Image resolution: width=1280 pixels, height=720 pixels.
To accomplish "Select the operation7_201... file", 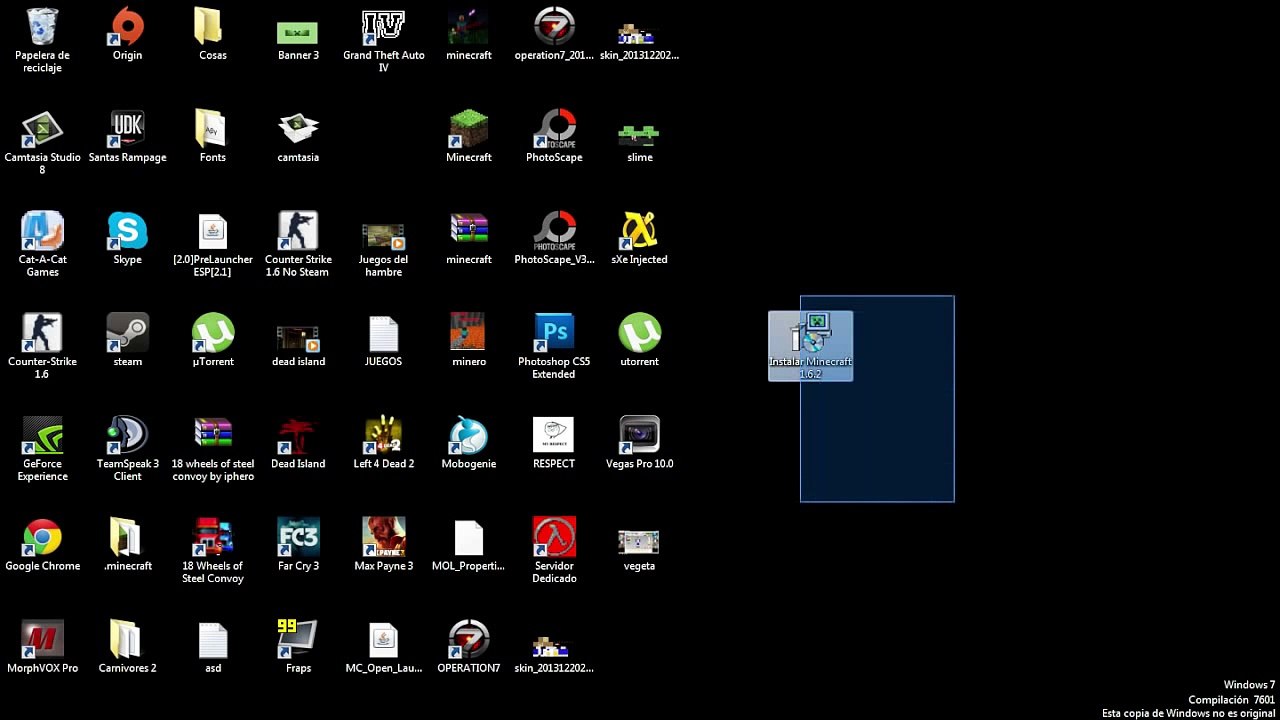I will click(x=554, y=35).
